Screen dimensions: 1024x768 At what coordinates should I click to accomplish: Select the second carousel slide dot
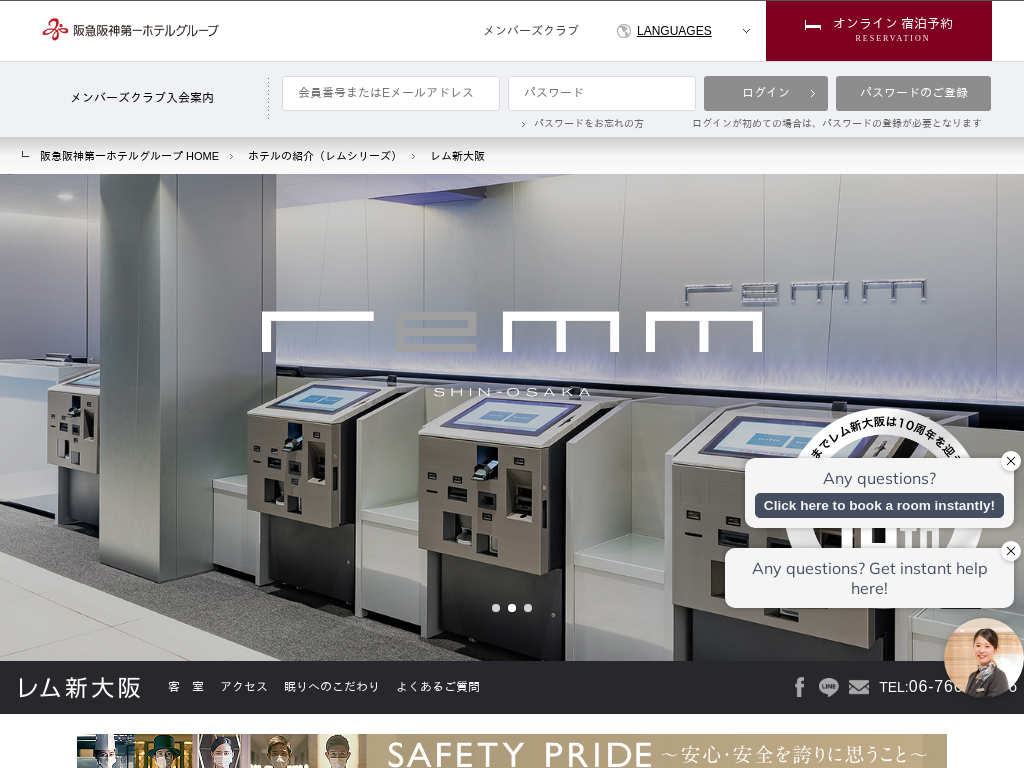[512, 608]
